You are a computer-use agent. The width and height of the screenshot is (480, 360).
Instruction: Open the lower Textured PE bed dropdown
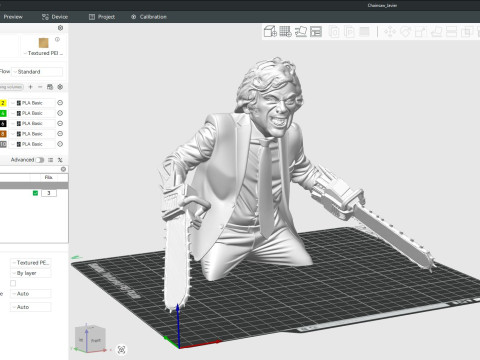[x=31, y=263]
